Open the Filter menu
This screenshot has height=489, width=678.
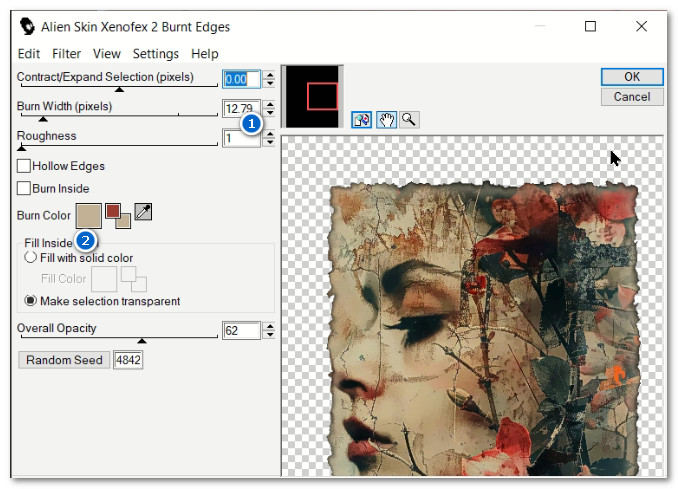(x=67, y=54)
